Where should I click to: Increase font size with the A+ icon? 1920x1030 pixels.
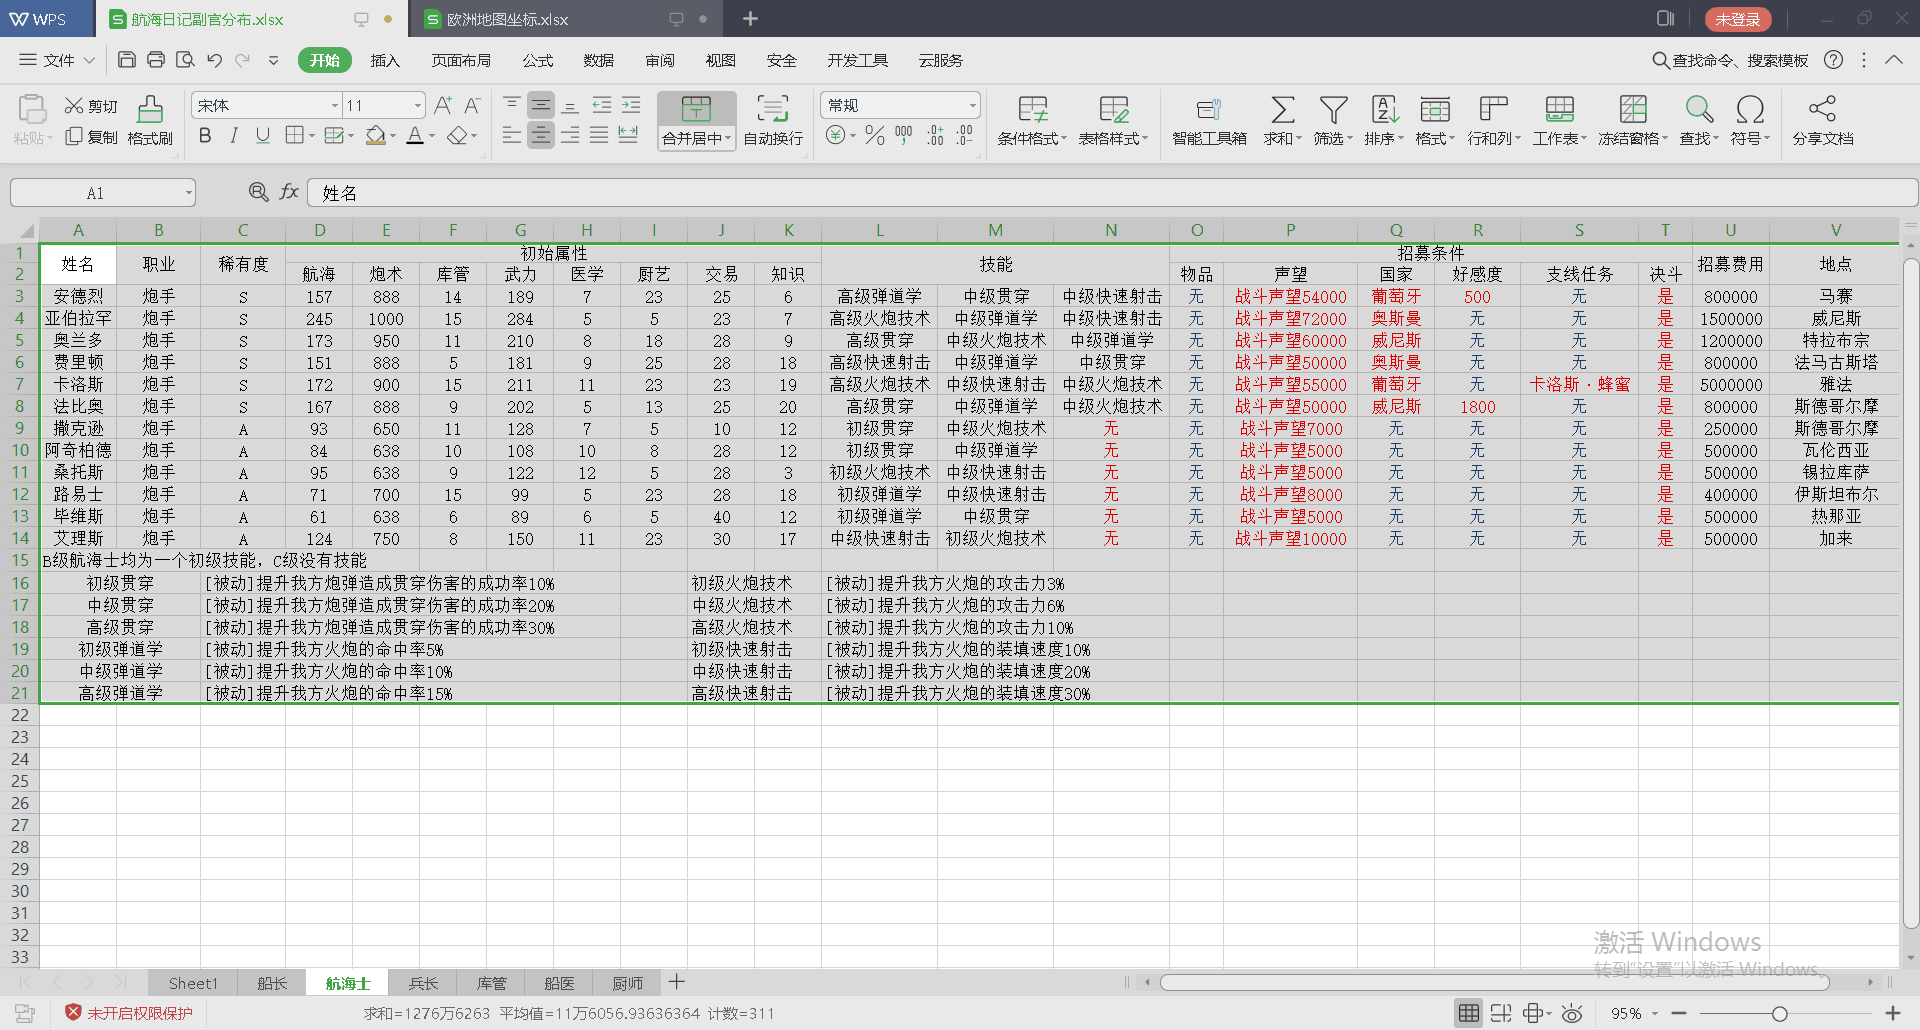click(443, 105)
